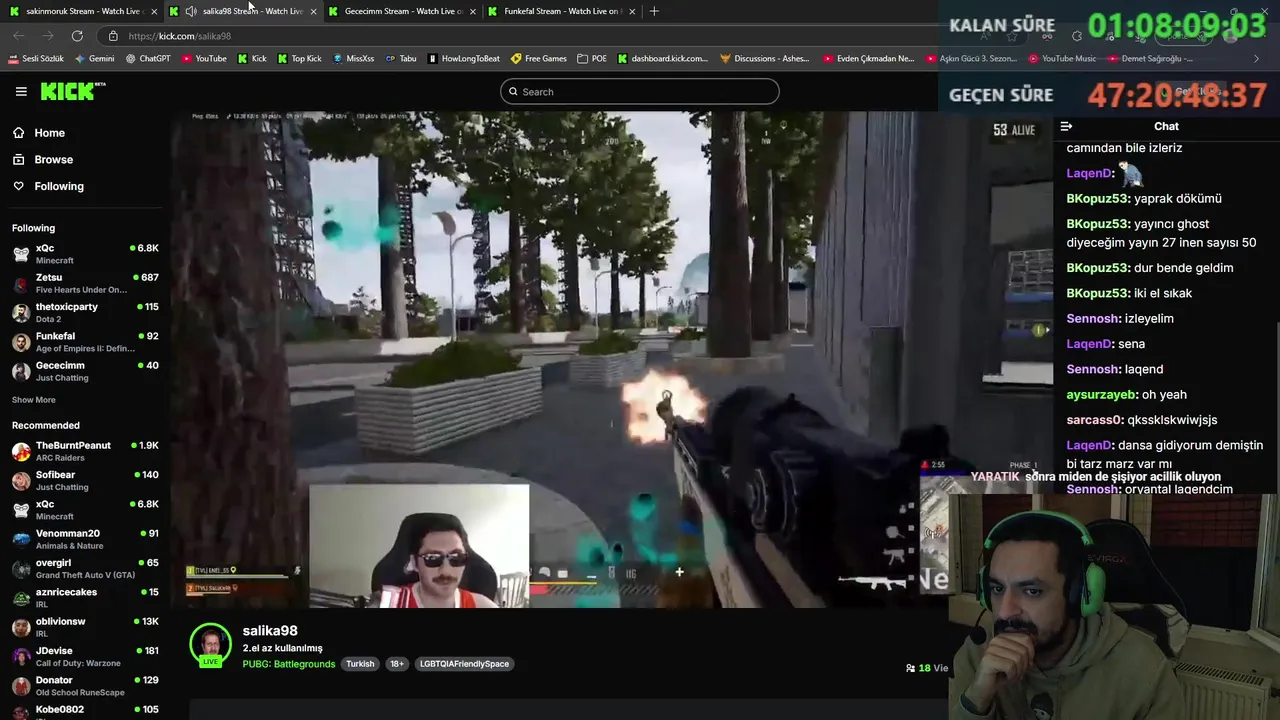Screen dimensions: 1280x720
Task: Open xQc Minecraft channel in Following list
Action: pos(85,254)
